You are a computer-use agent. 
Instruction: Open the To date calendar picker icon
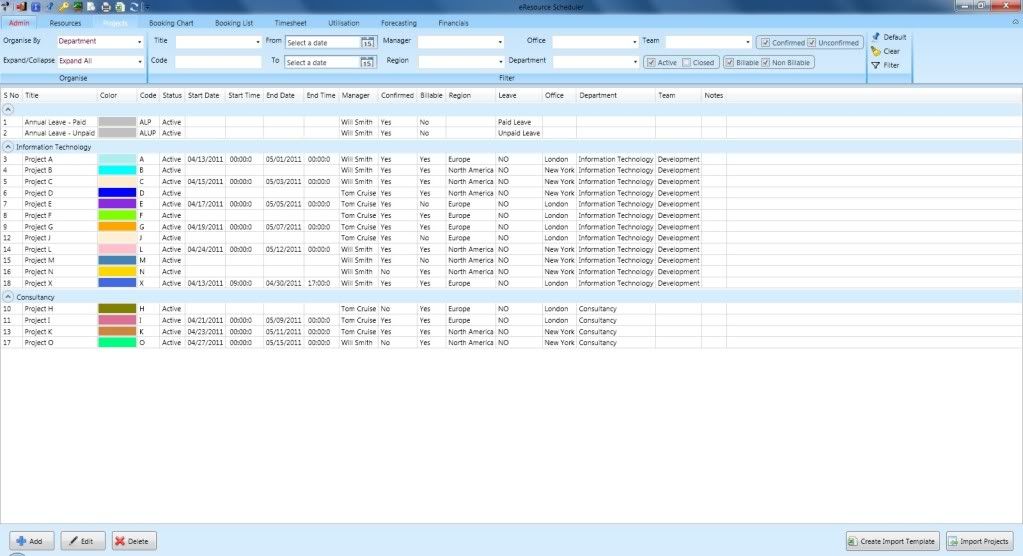point(367,63)
